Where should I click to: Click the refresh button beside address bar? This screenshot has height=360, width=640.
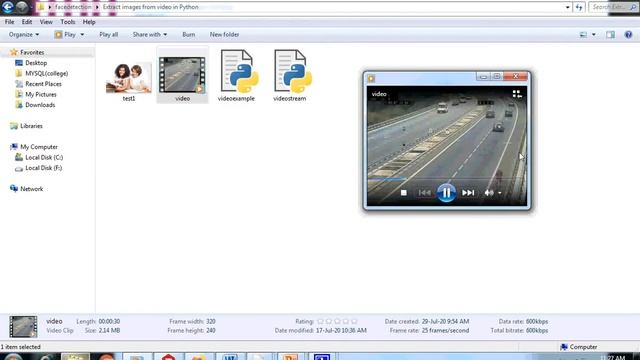click(x=579, y=7)
